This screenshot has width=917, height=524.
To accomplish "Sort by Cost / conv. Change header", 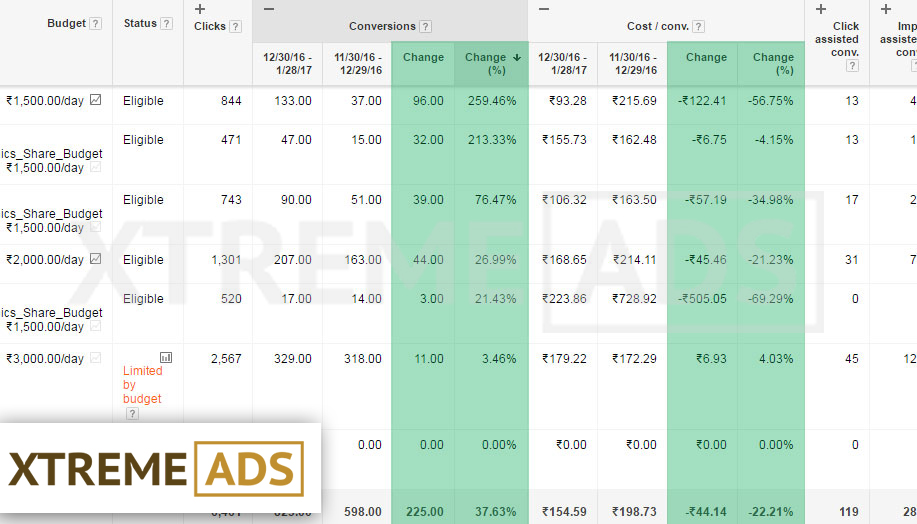I will (706, 57).
